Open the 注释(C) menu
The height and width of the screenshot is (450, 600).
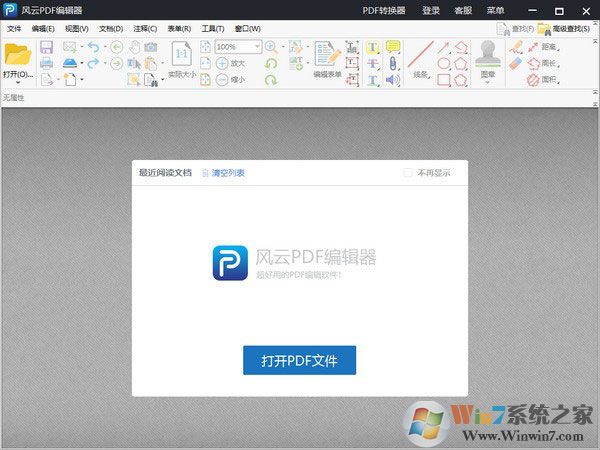145,29
